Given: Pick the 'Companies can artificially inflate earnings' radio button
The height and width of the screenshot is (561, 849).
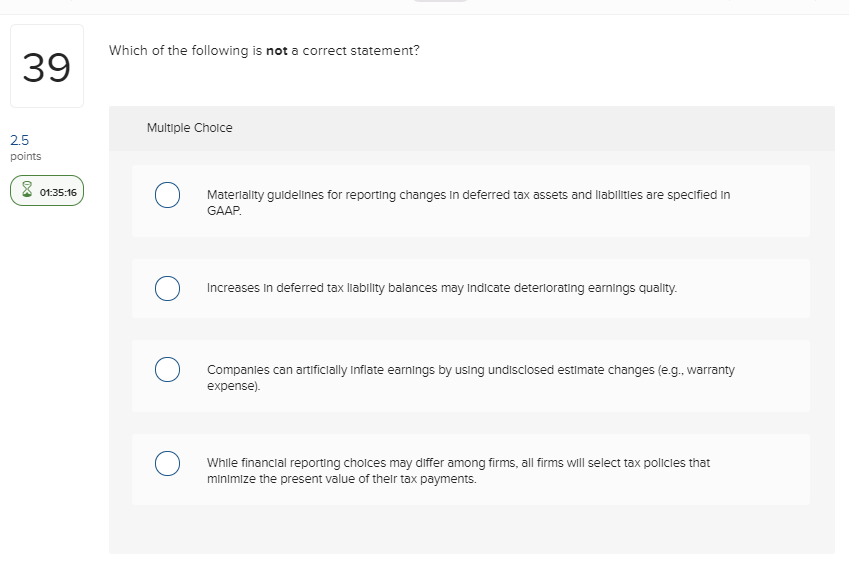Looking at the screenshot, I should (x=167, y=370).
